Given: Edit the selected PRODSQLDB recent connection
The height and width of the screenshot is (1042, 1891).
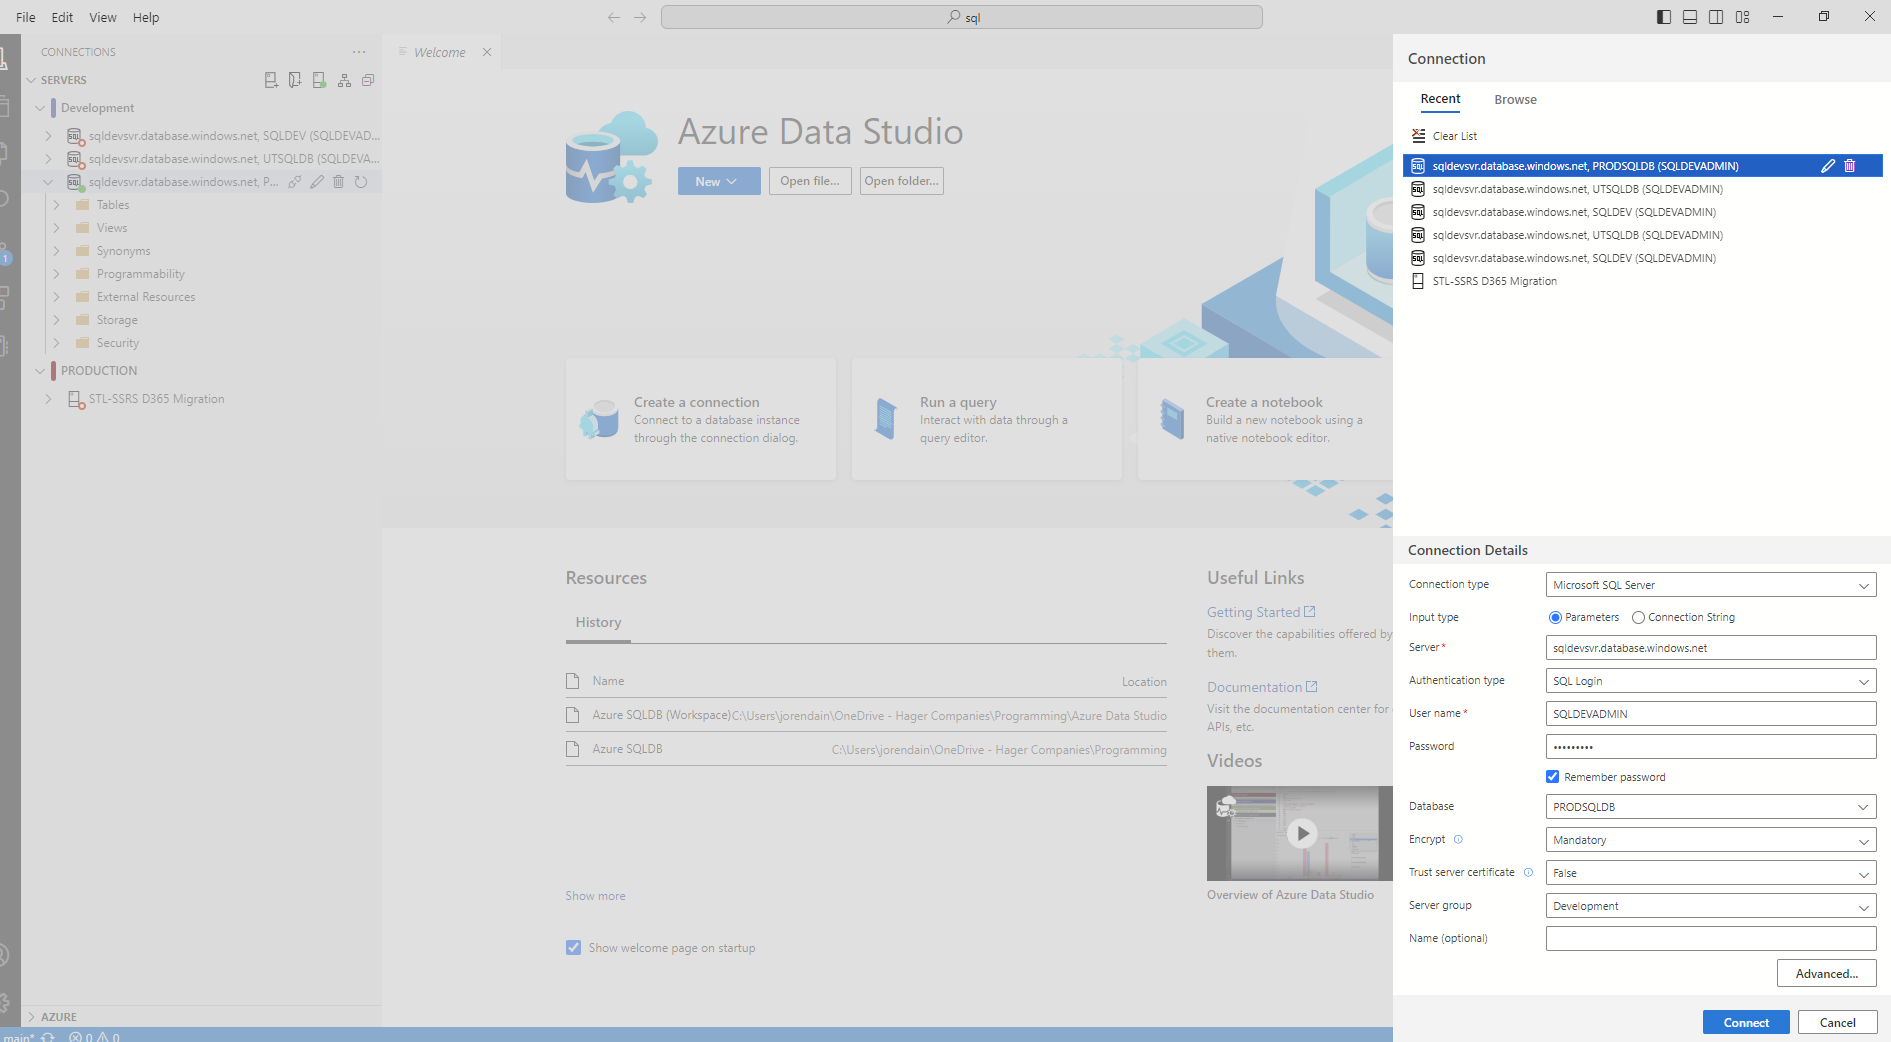Looking at the screenshot, I should [x=1828, y=166].
